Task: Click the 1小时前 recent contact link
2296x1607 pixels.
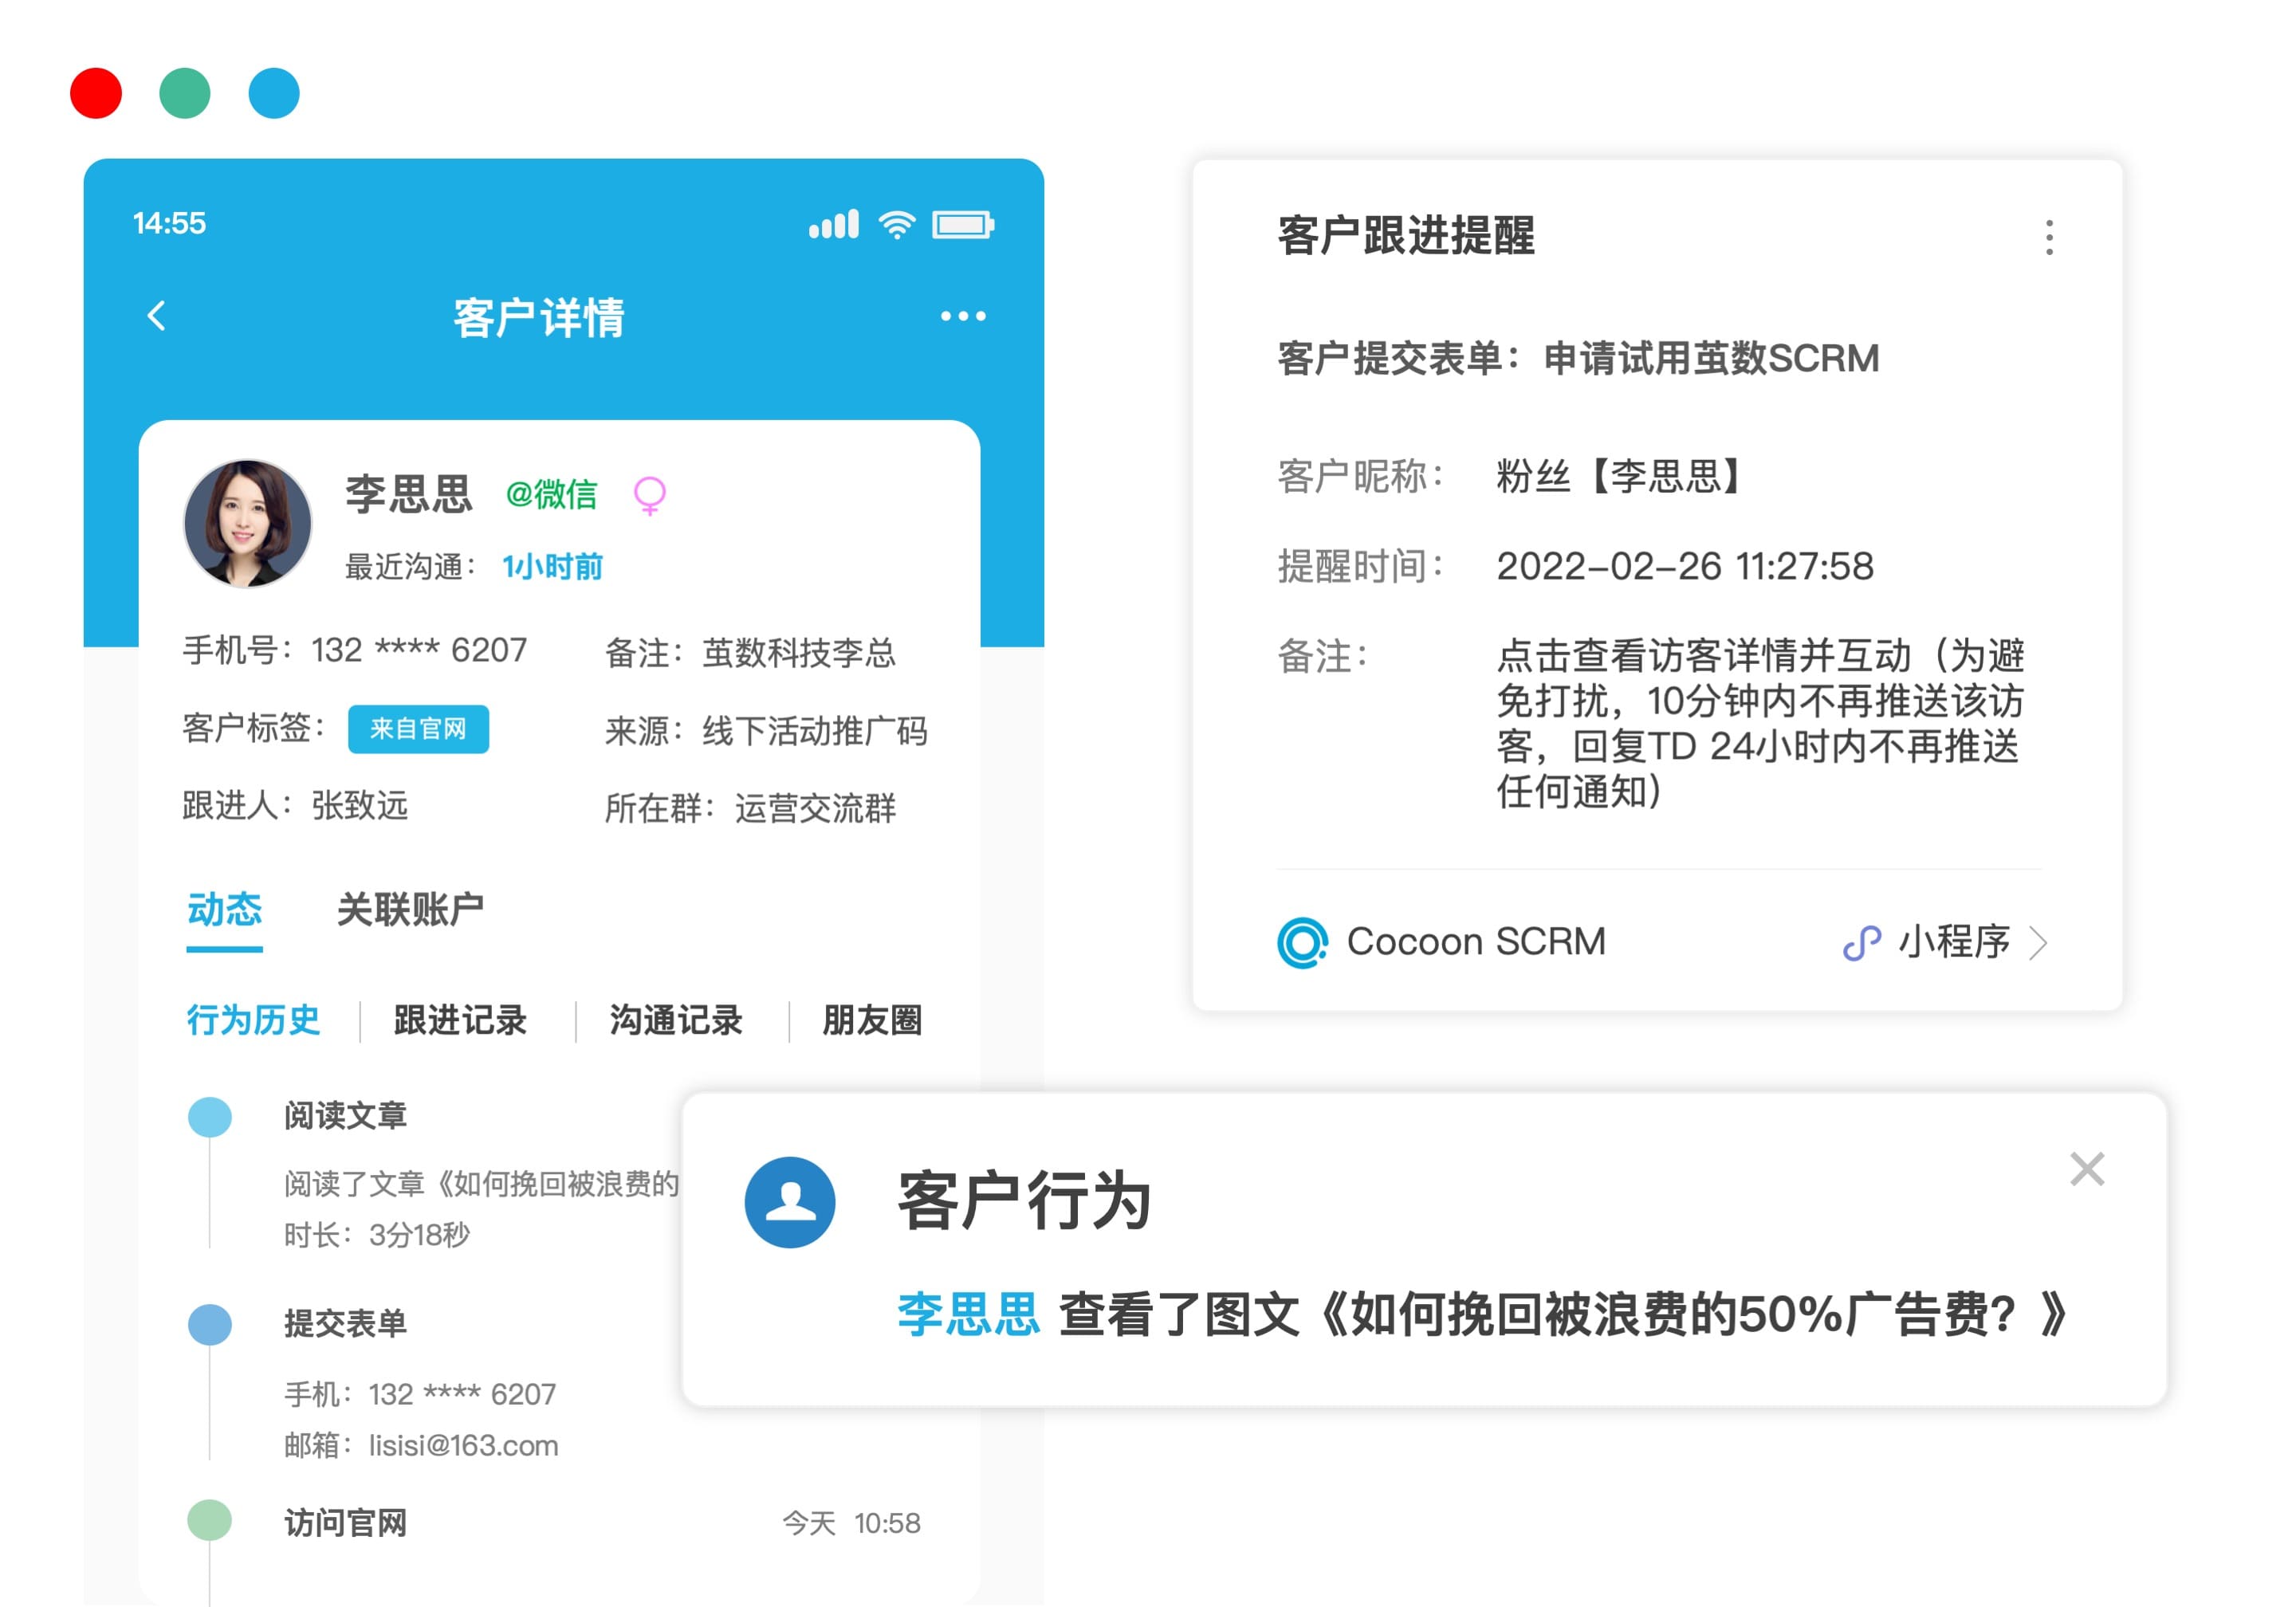Action: (552, 567)
